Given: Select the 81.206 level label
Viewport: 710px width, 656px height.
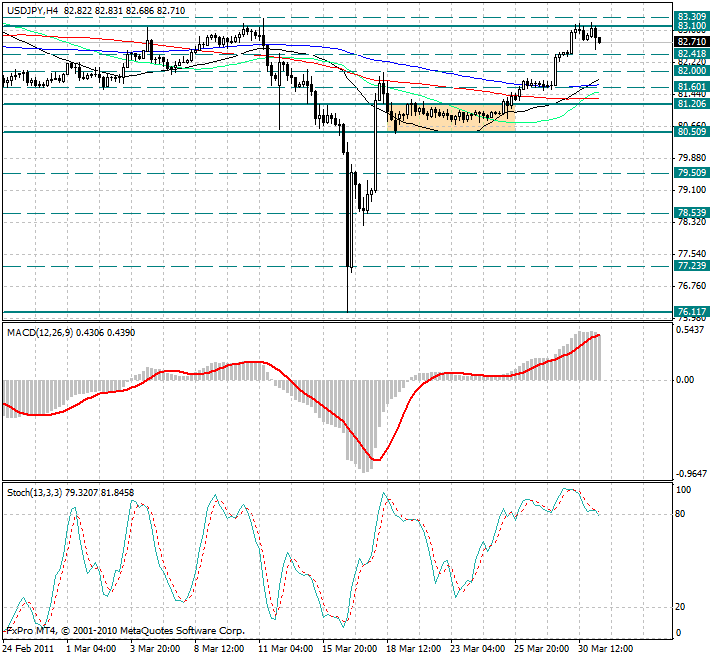Looking at the screenshot, I should pos(691,104).
